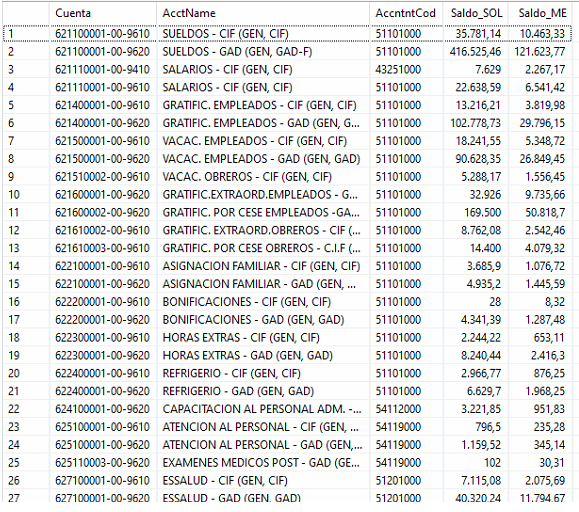Click cell 621610003-00-9610
579x512 pixels.
pos(103,248)
